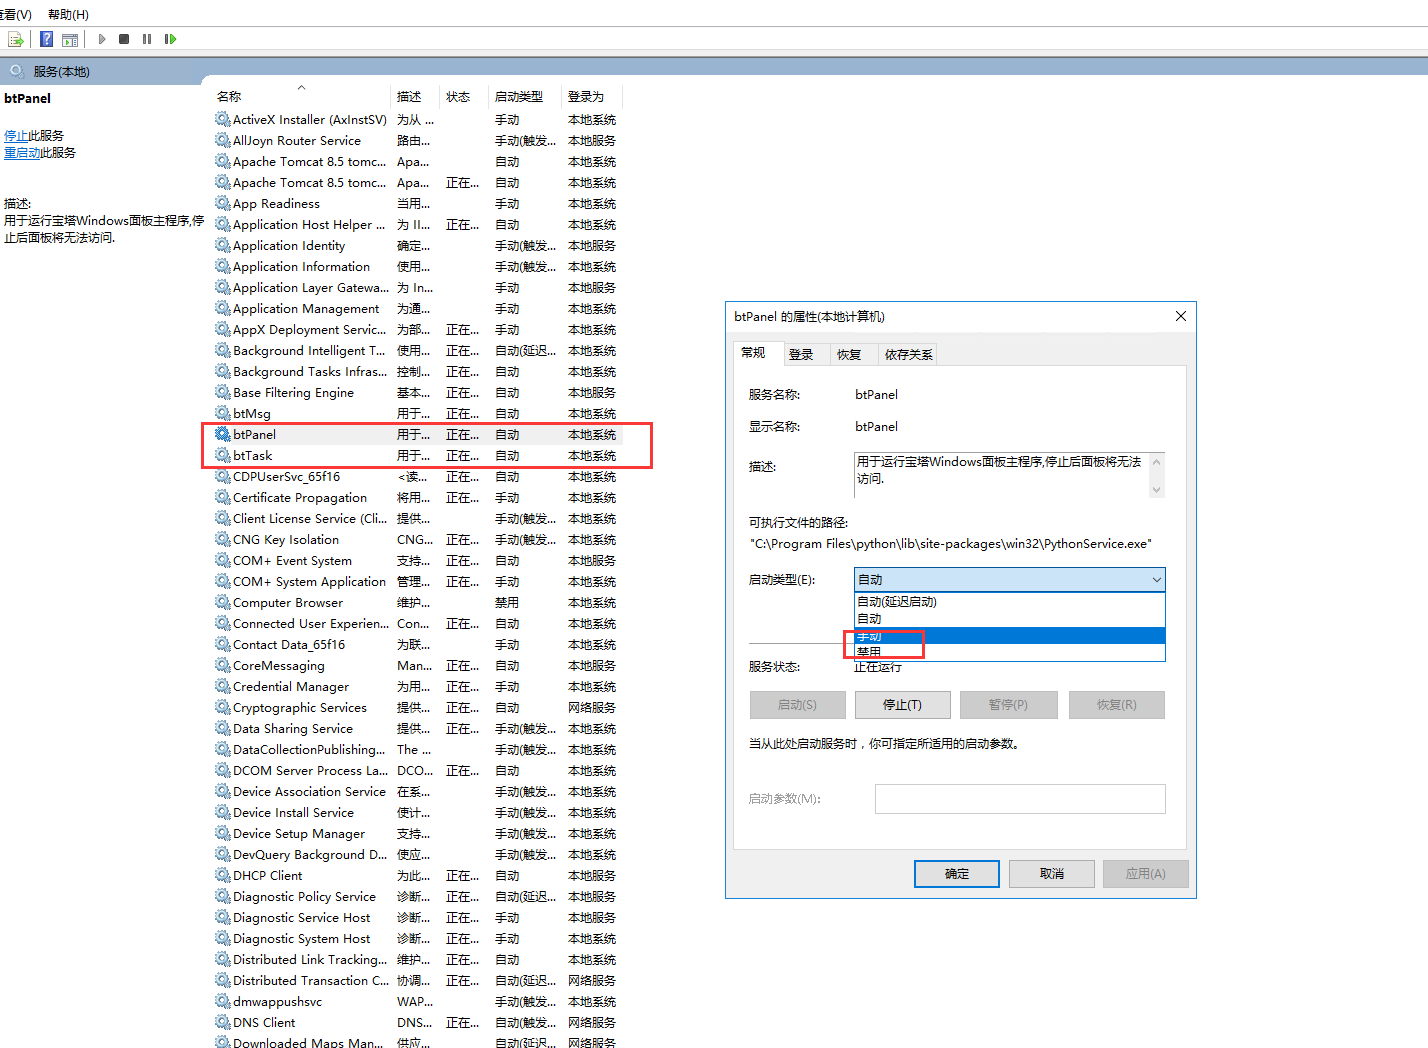This screenshot has width=1428, height=1048.
Task: Select the dmwappushsvc row
Action: [x=417, y=1001]
